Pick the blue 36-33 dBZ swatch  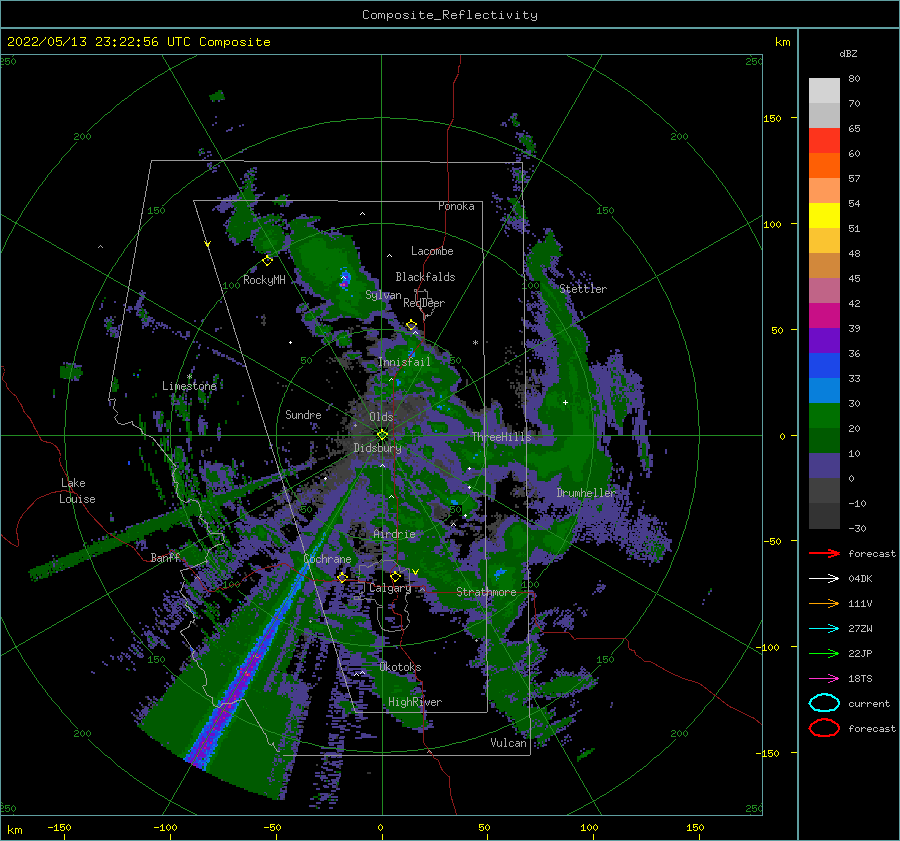pyautogui.click(x=824, y=365)
